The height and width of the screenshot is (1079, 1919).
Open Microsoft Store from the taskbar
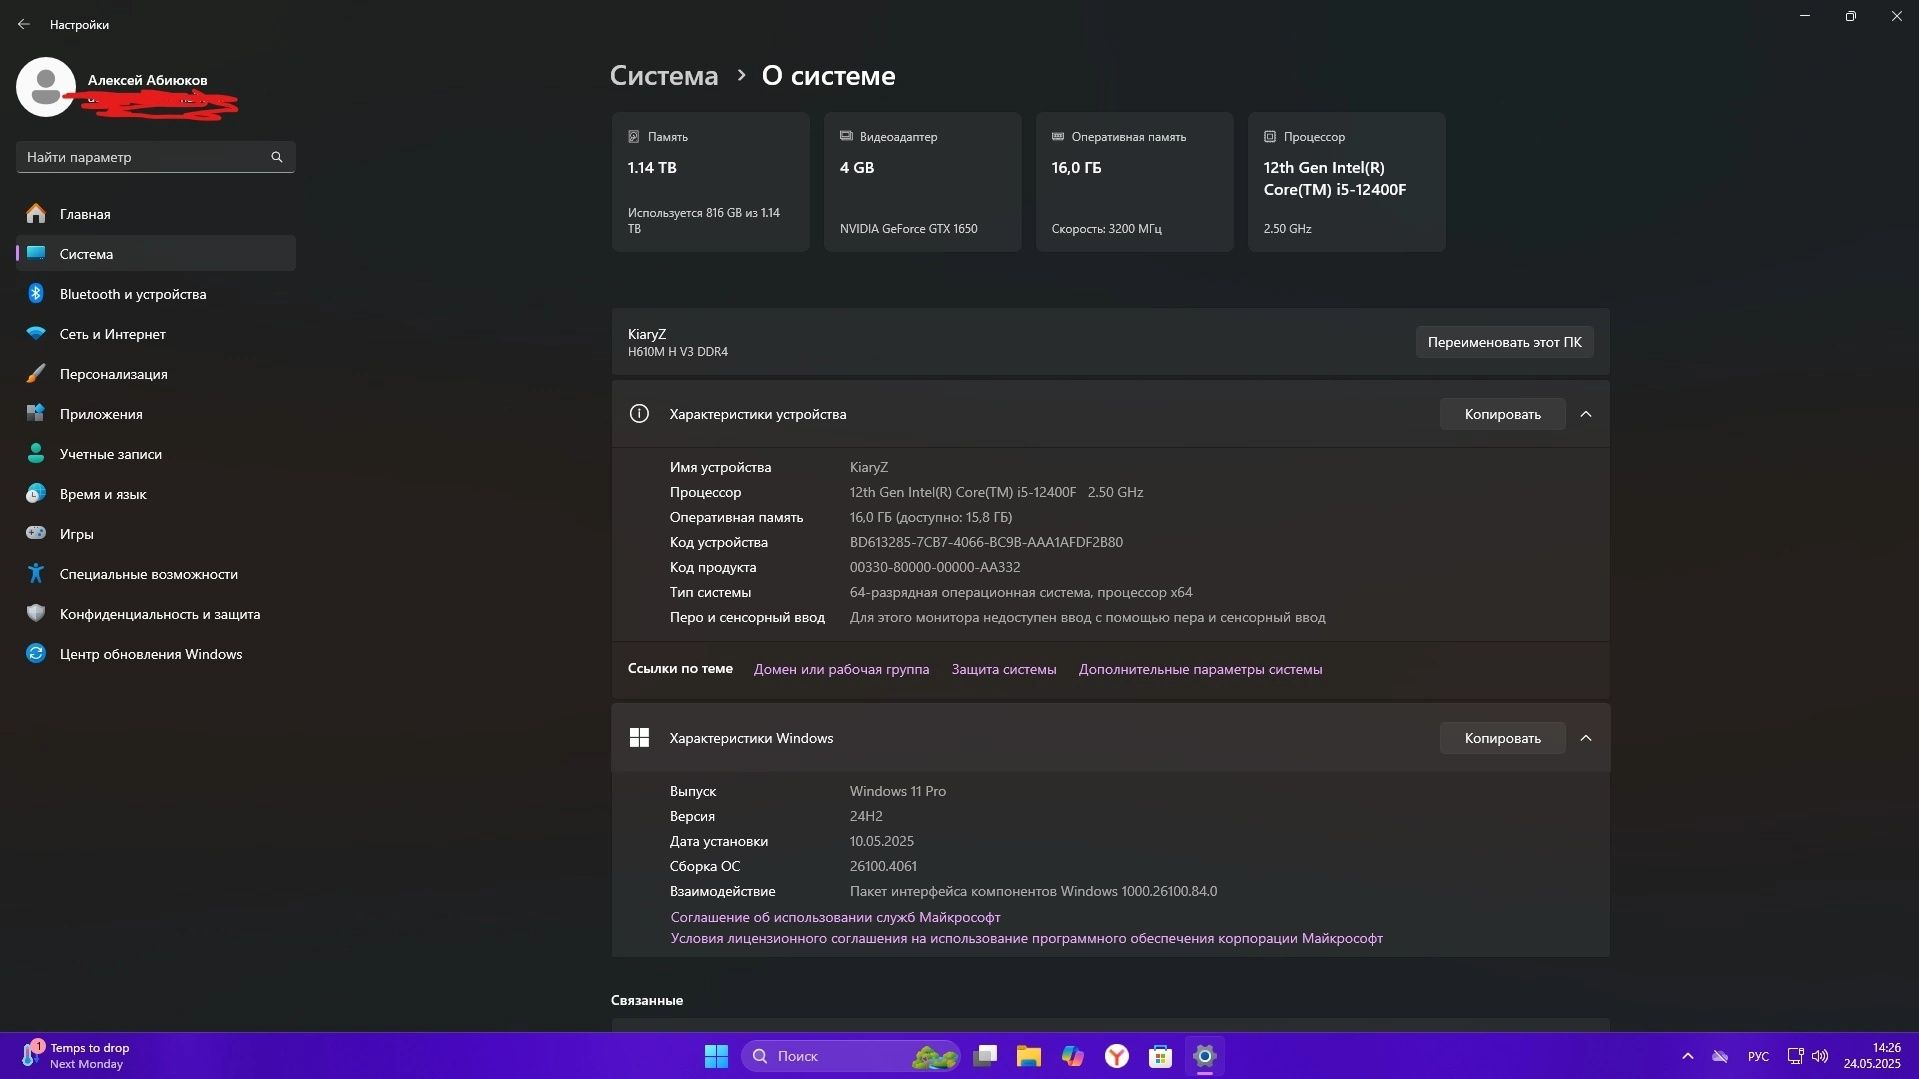[x=1160, y=1056]
